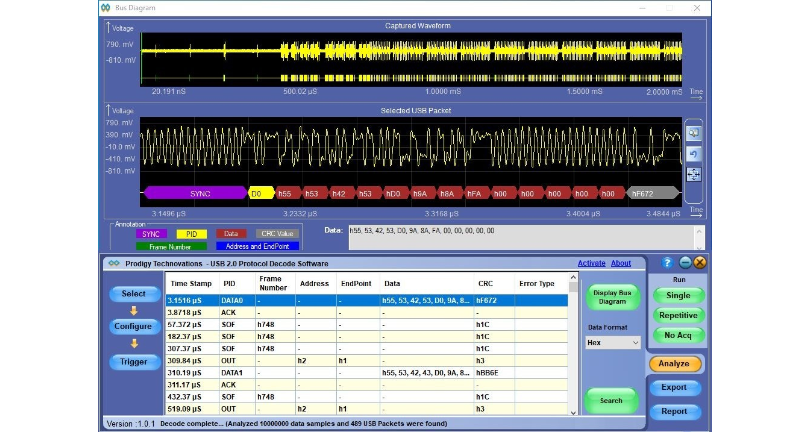Screen dimensions: 810x432
Task: Select the 182.37 µS SOF row
Action: pyautogui.click(x=367, y=336)
